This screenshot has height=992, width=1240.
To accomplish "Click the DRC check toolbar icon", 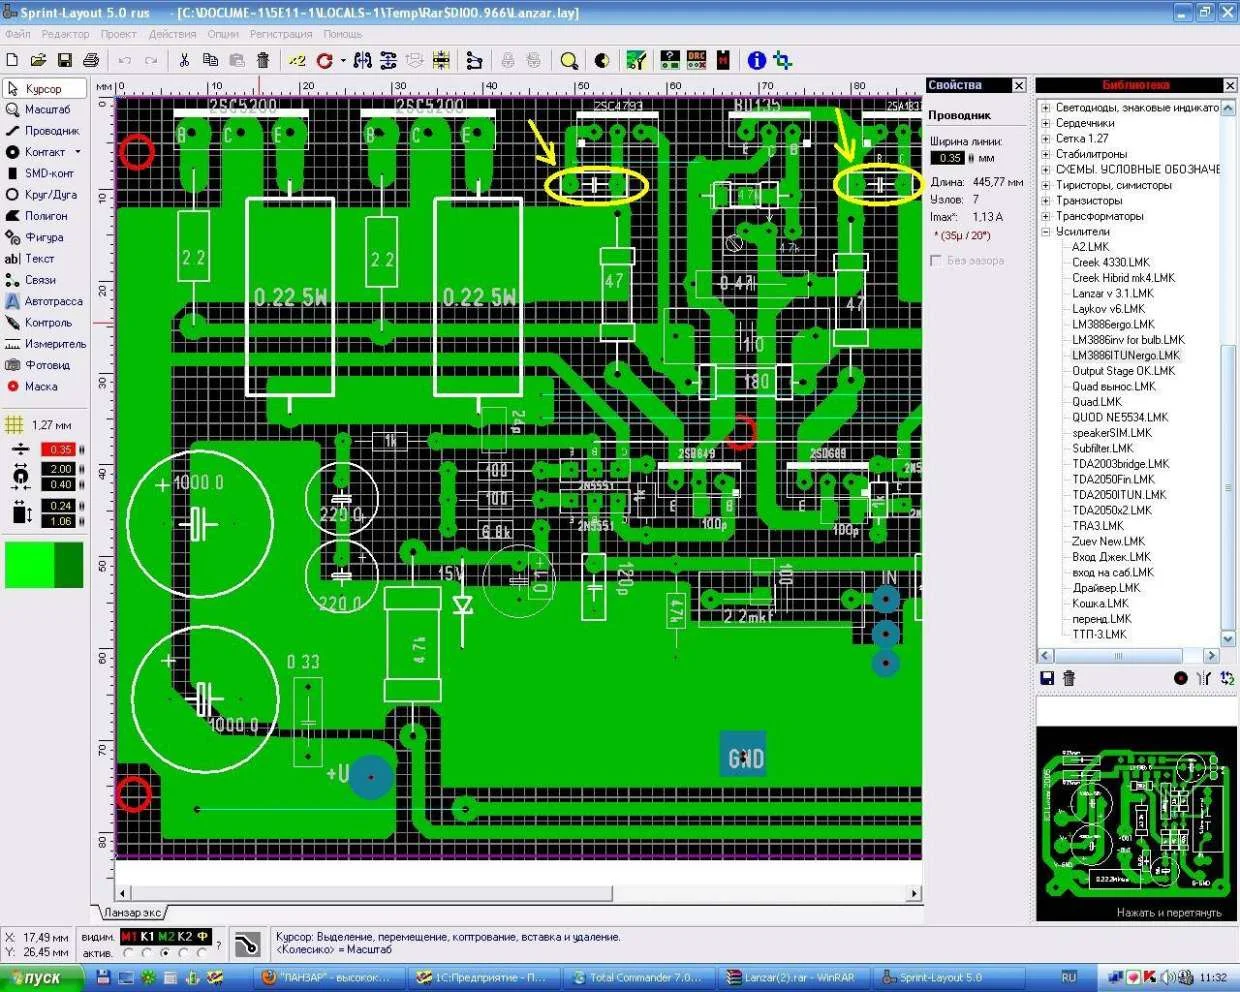I will pyautogui.click(x=696, y=61).
